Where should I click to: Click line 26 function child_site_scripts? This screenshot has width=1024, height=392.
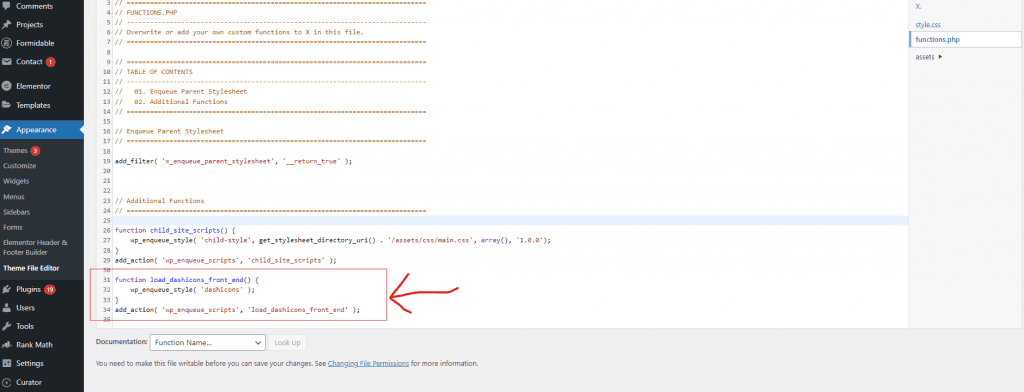(x=174, y=230)
